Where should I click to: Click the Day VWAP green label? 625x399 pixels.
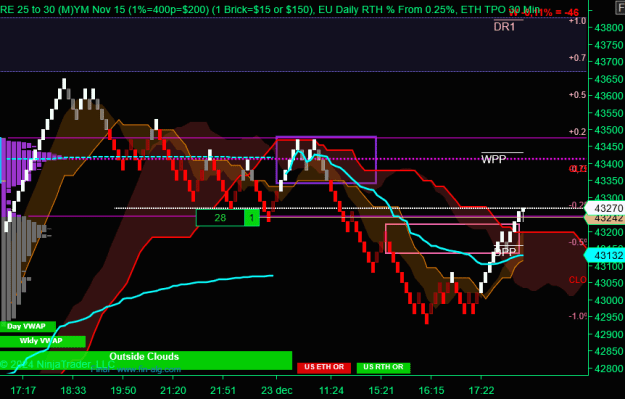pos(28,326)
